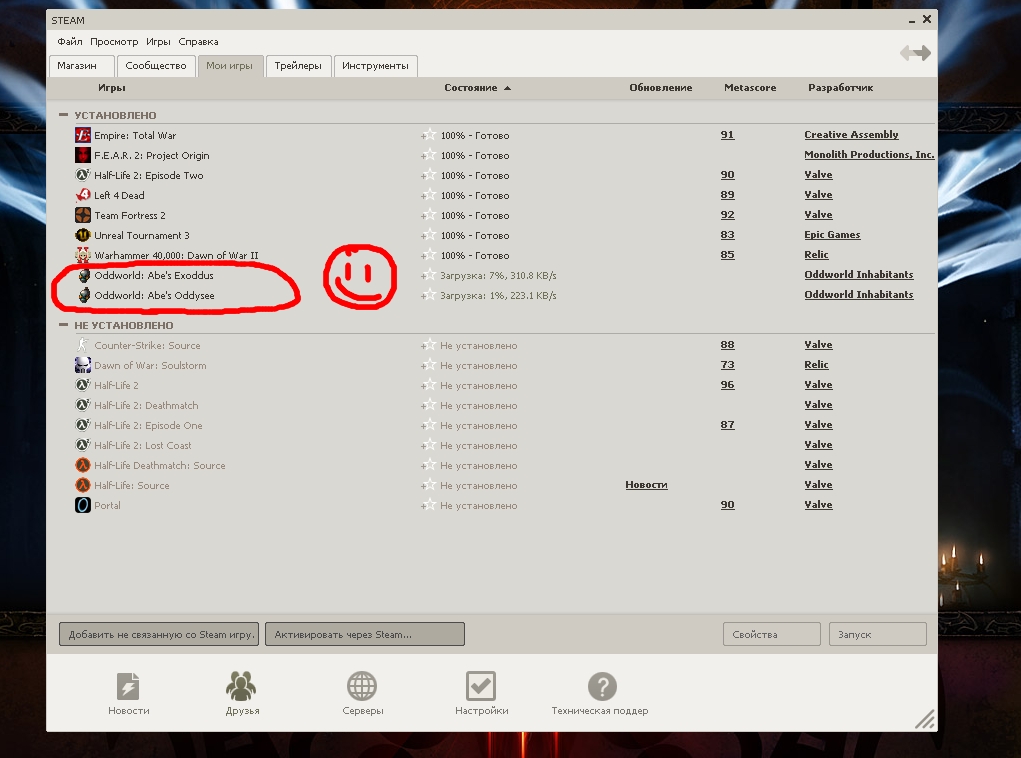Toggle favorite star for Counter-Strike: Source
The image size is (1021, 758).
(x=428, y=345)
